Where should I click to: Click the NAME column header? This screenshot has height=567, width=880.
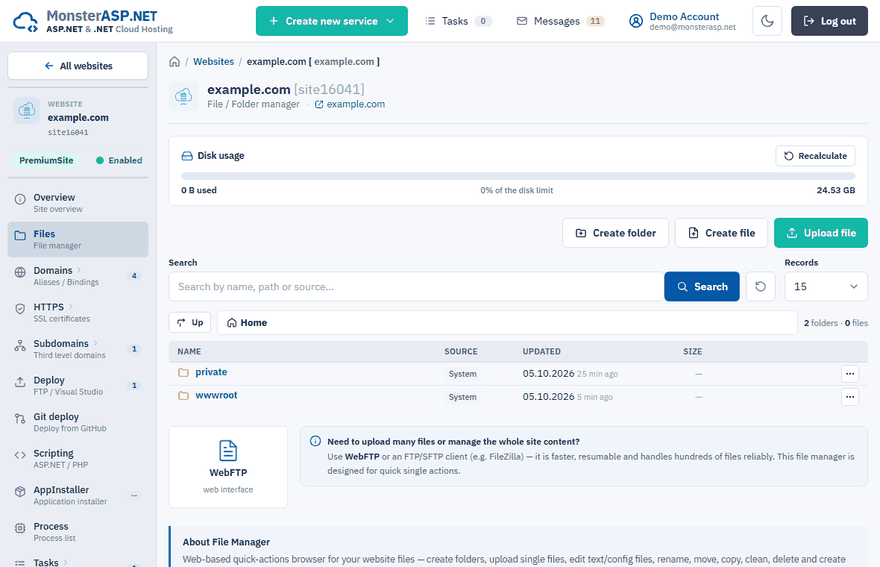(x=189, y=351)
